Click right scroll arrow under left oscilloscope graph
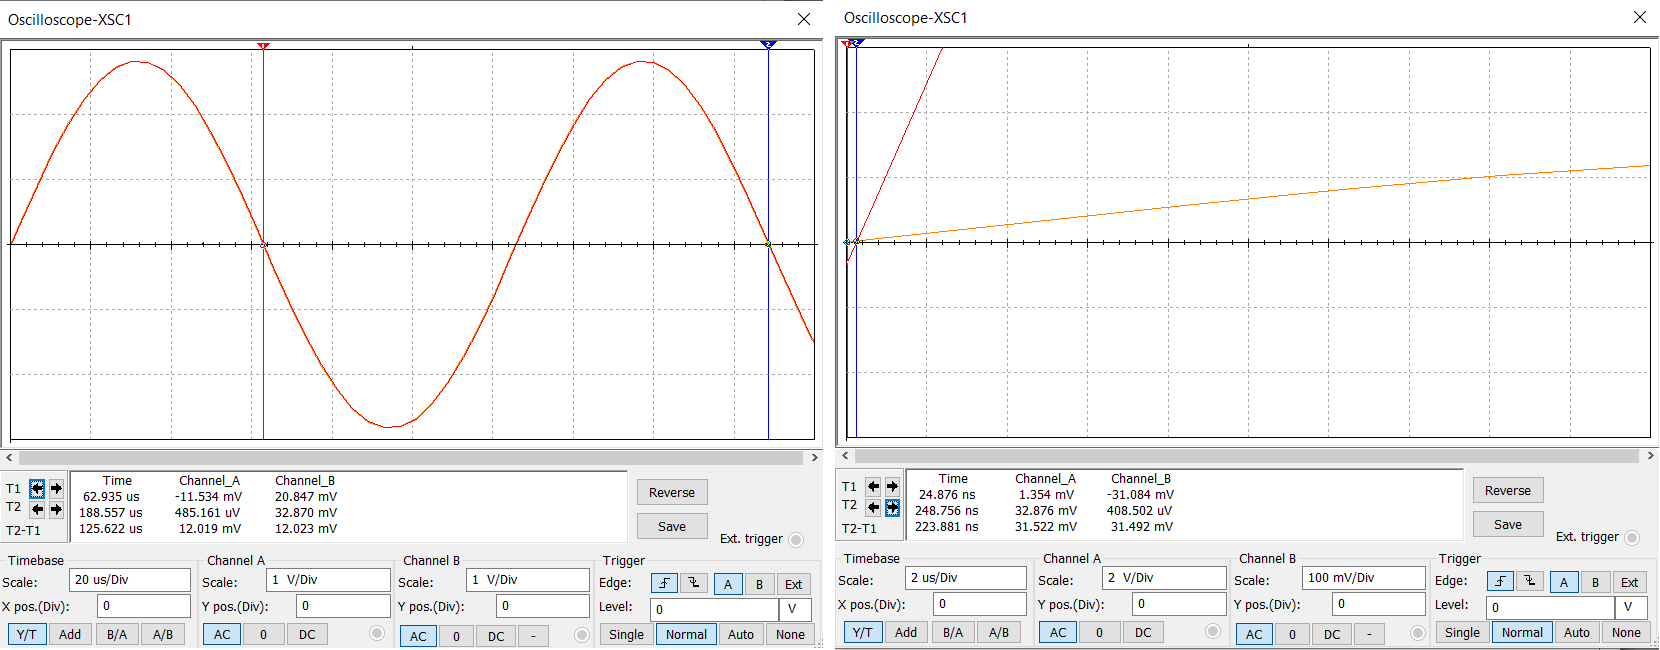The width and height of the screenshot is (1660, 650). tap(814, 457)
